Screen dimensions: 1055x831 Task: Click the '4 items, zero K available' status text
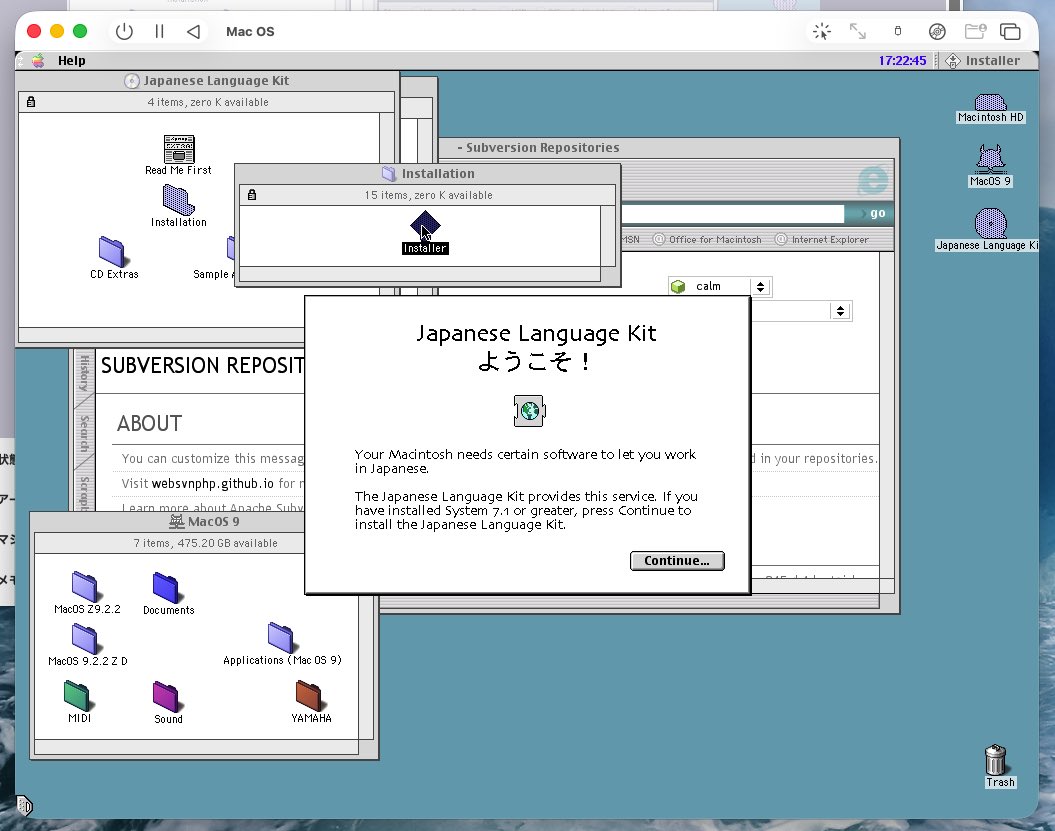pyautogui.click(x=207, y=102)
